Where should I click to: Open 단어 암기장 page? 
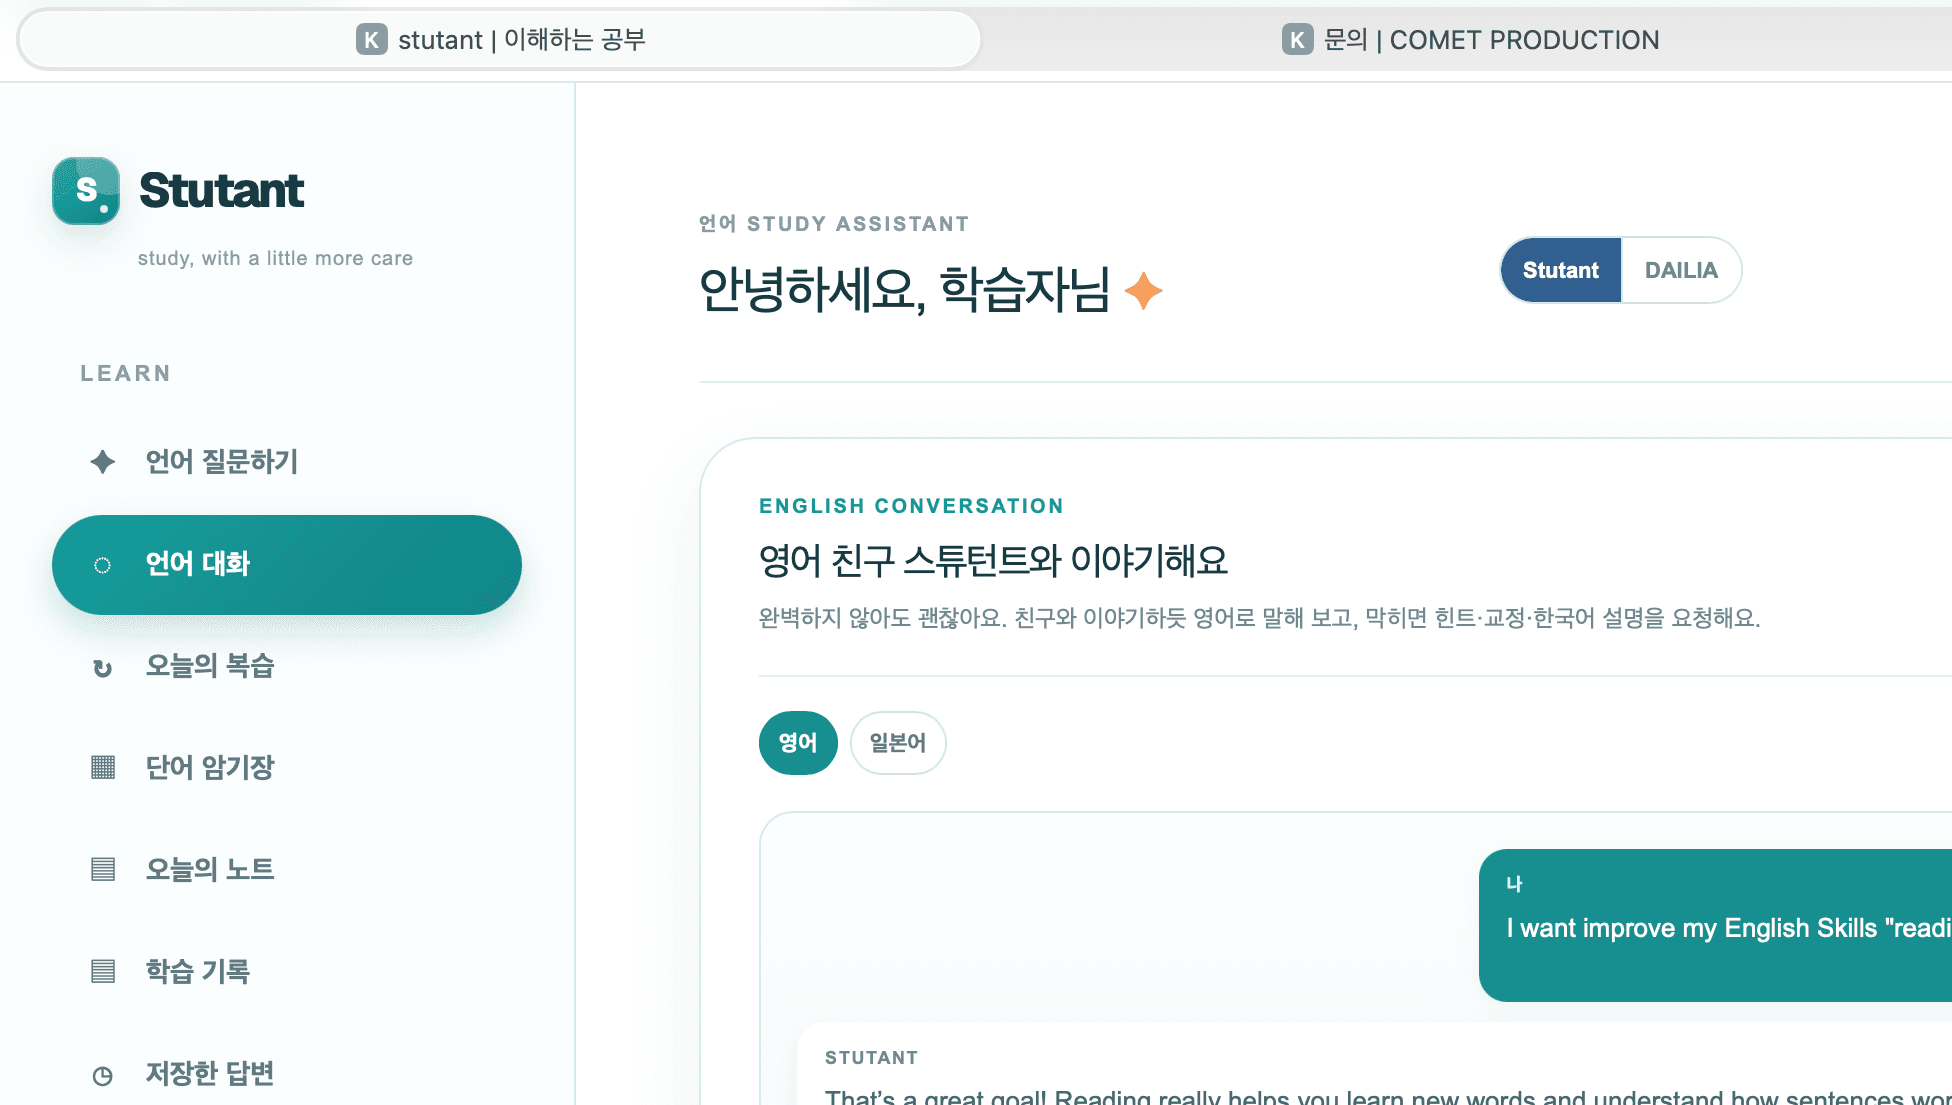pos(287,768)
